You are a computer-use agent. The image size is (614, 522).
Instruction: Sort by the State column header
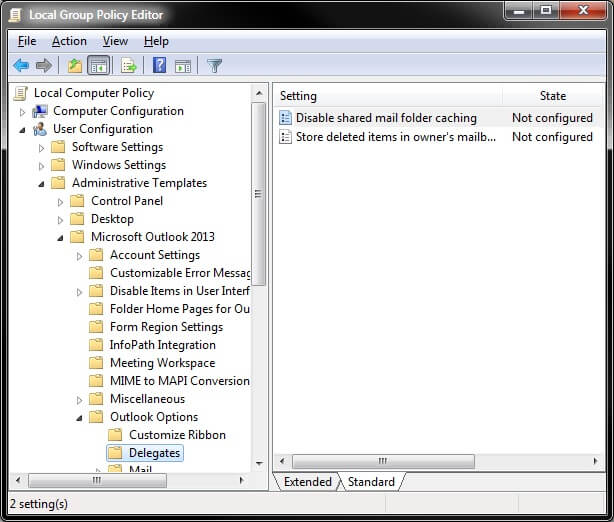(x=553, y=96)
